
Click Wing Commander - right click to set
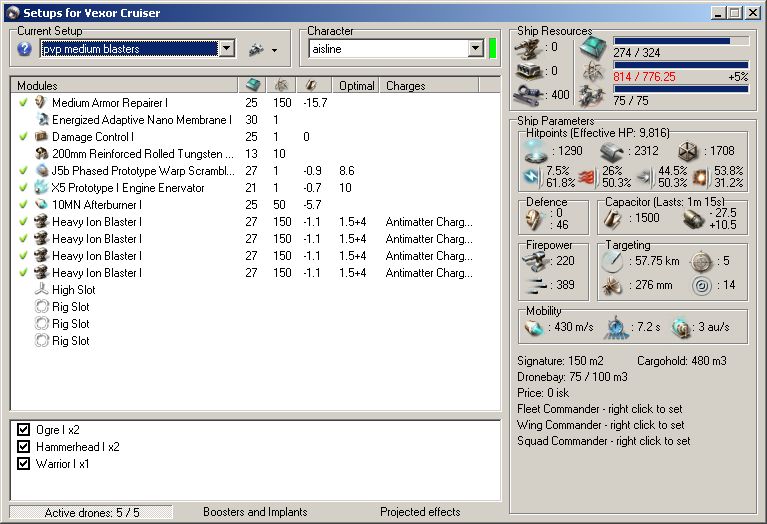pyautogui.click(x=601, y=425)
